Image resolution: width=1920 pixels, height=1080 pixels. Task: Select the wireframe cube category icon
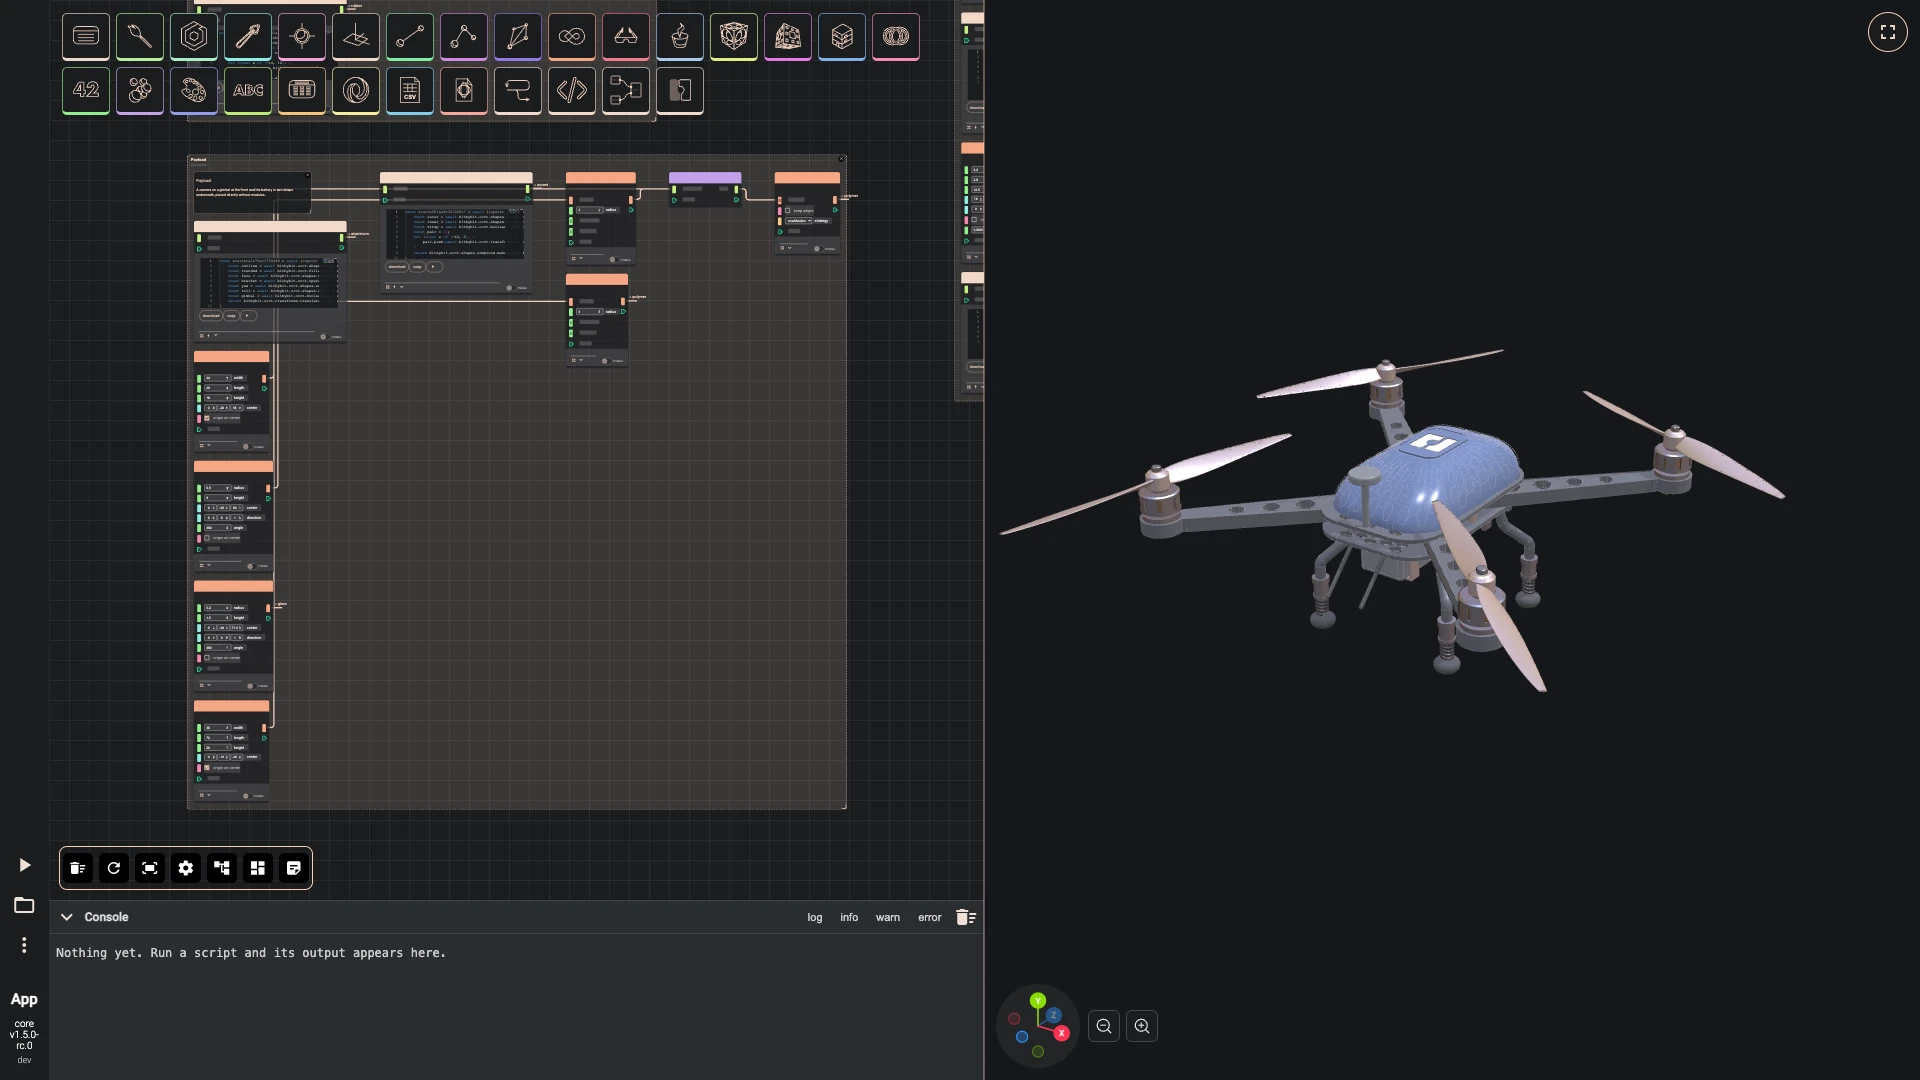(x=734, y=37)
